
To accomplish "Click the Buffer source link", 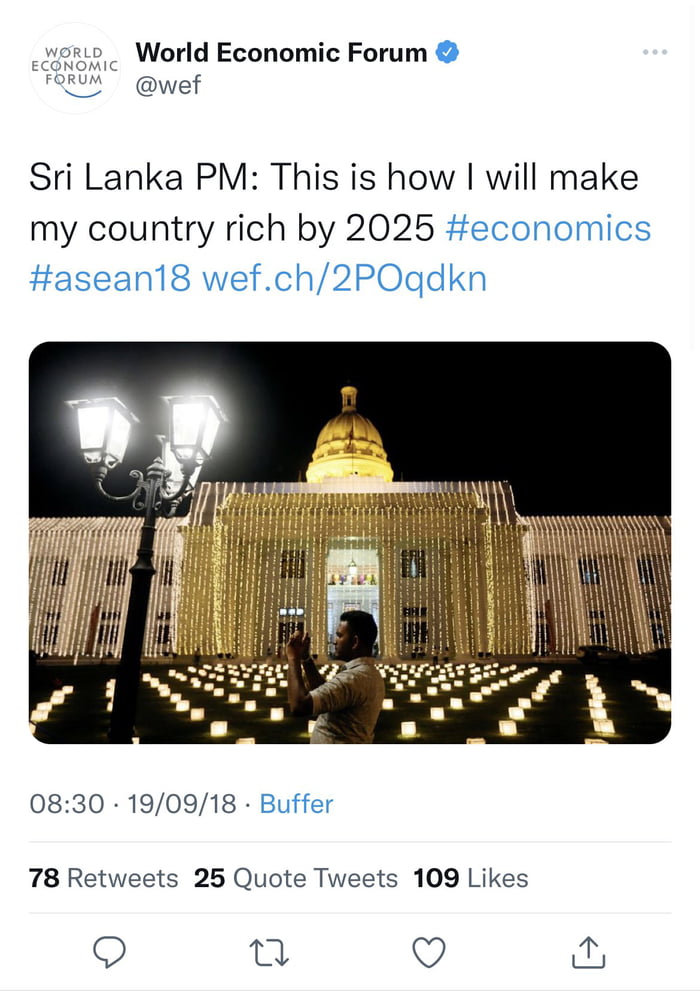I will [296, 804].
